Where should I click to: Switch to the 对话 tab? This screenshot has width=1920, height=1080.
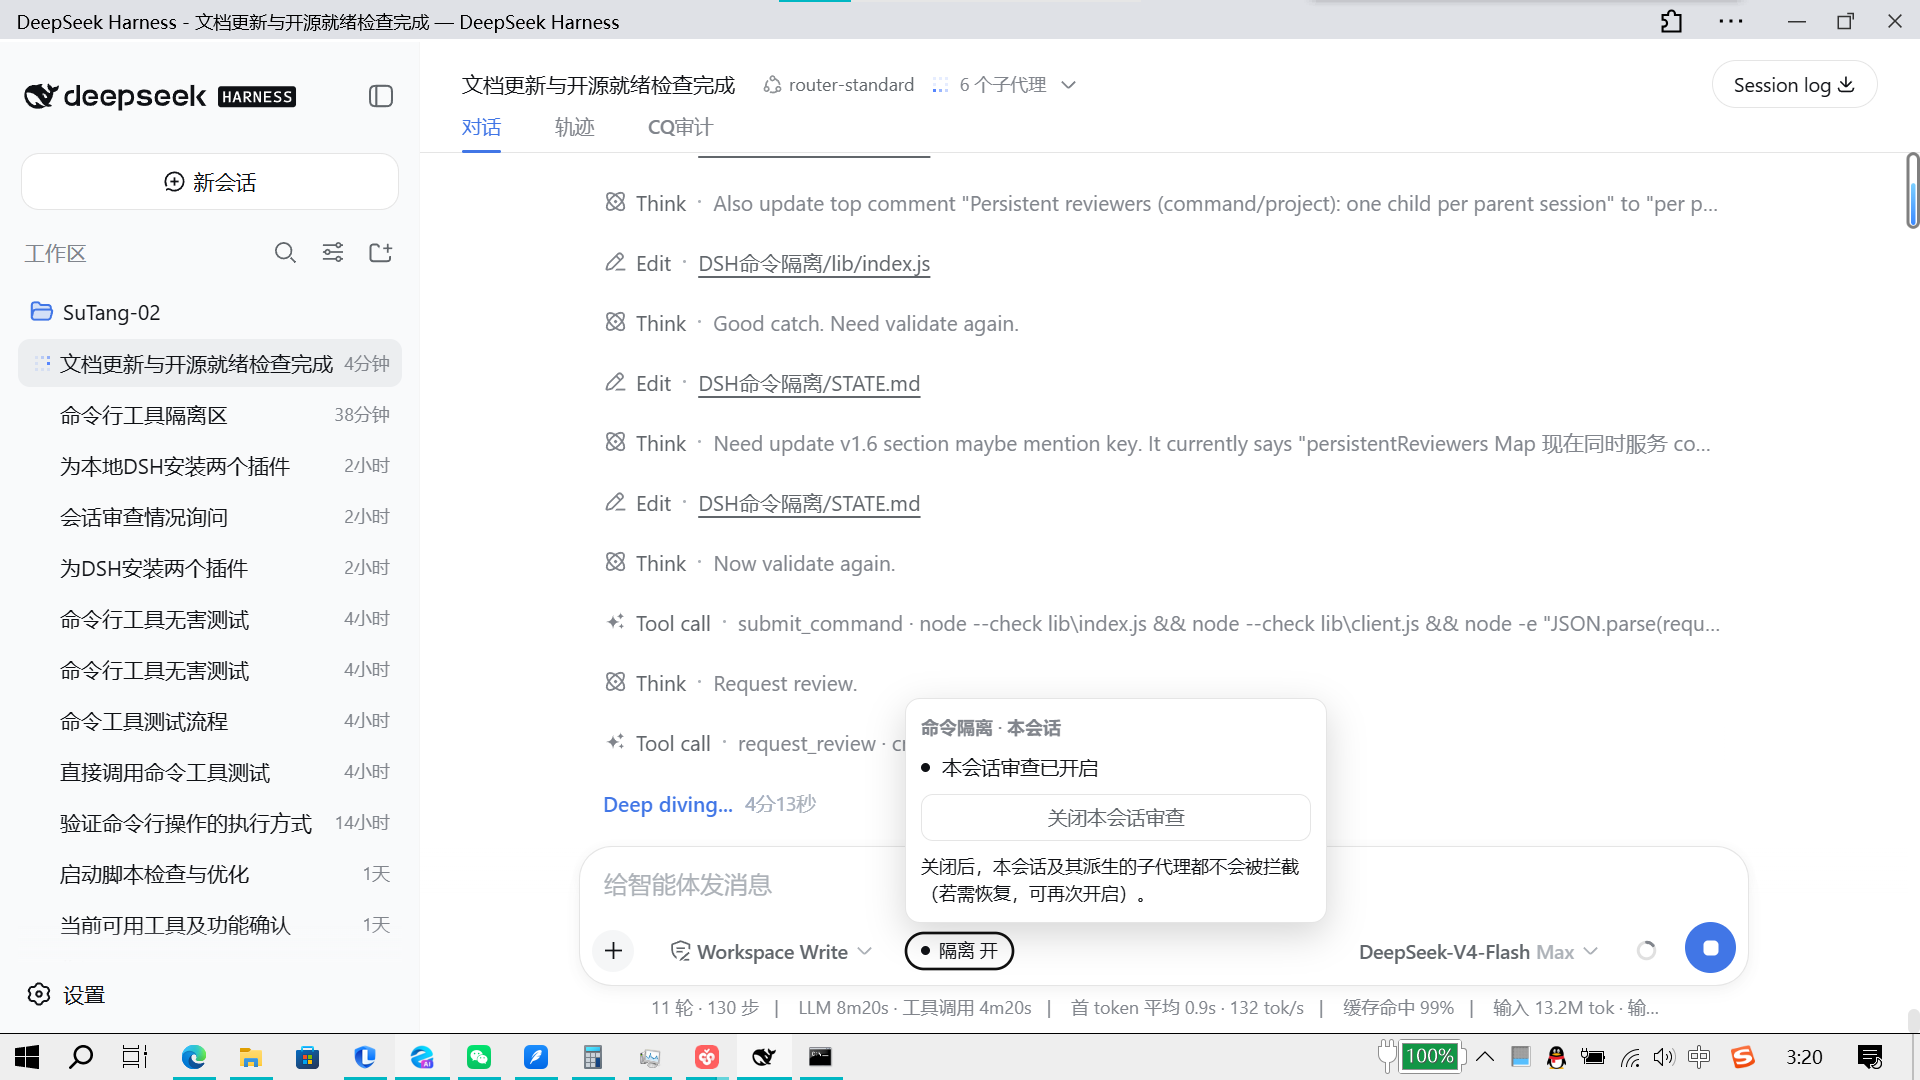click(481, 127)
